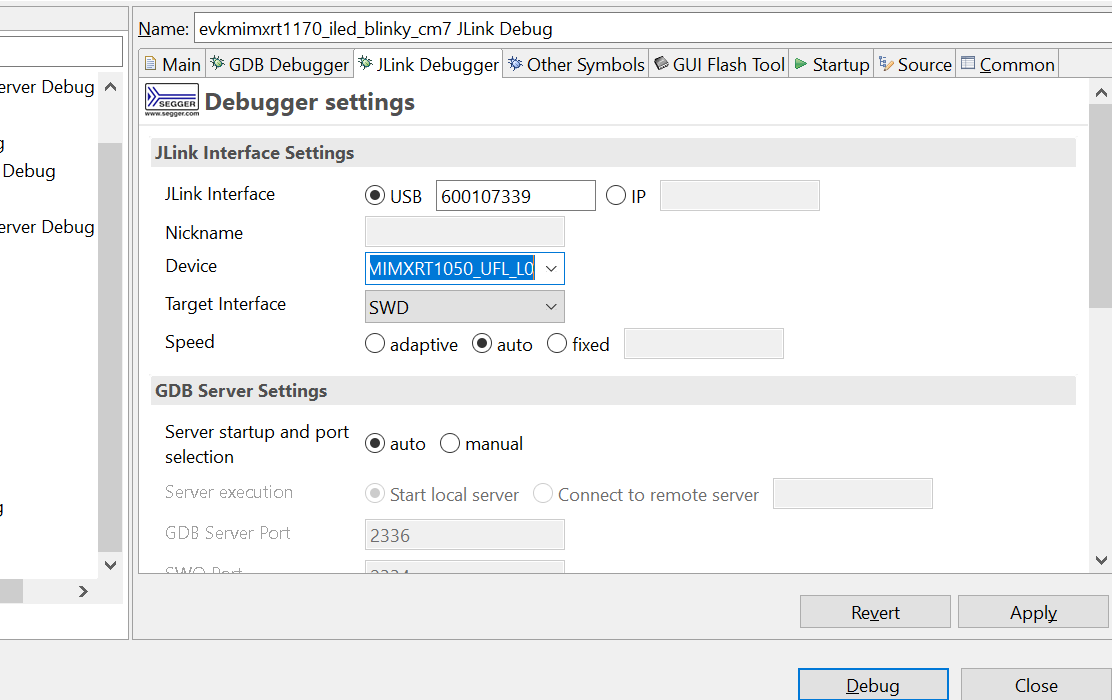Image resolution: width=1112 pixels, height=700 pixels.
Task: Choose manual server startup and port selection
Action: pos(450,442)
